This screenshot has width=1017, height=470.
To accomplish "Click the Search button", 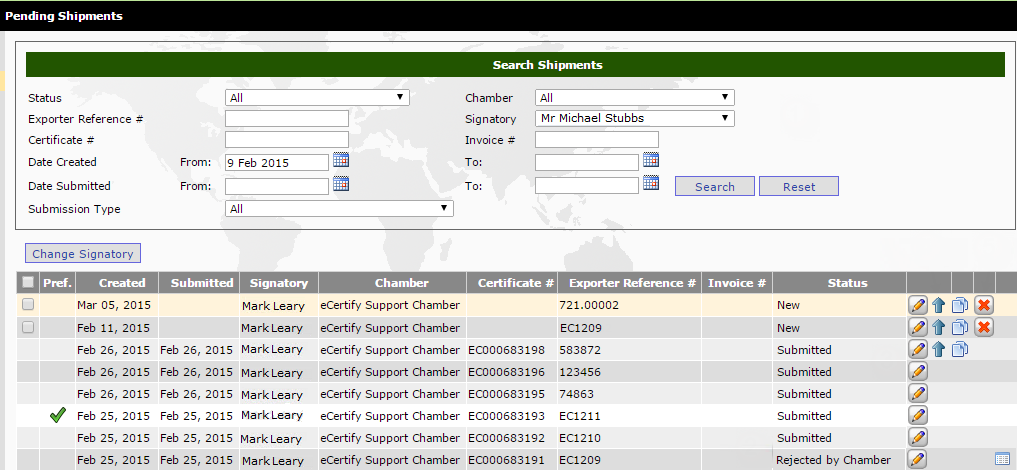I will pyautogui.click(x=714, y=187).
